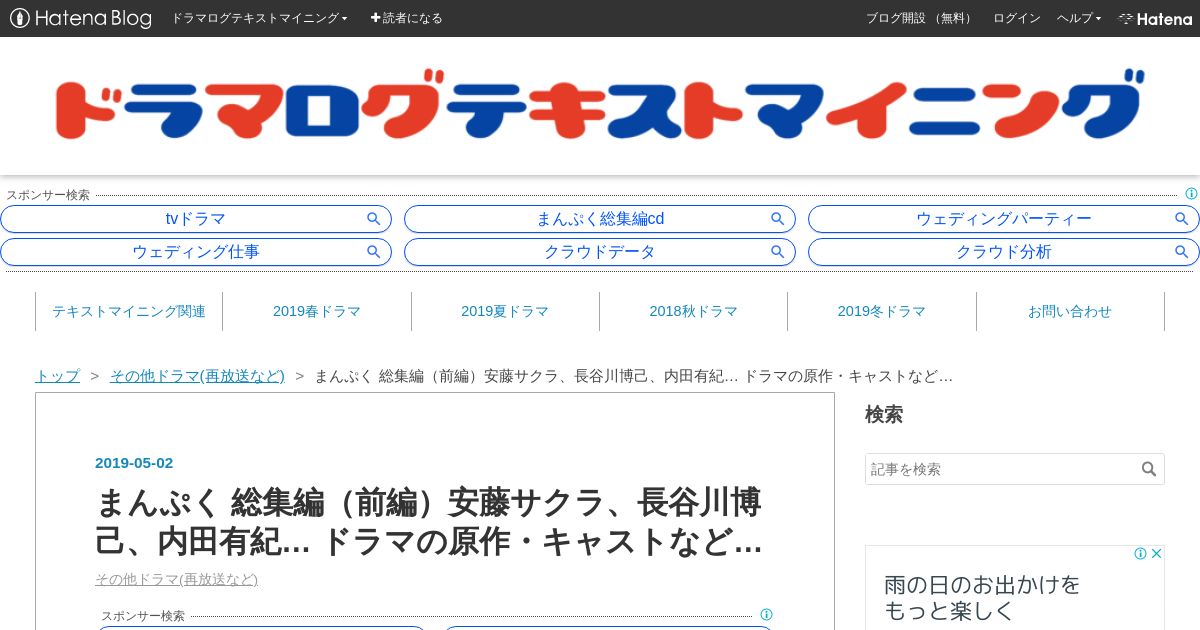Close the sidebar ad with X
Viewport: 1200px width, 630px height.
click(1156, 553)
